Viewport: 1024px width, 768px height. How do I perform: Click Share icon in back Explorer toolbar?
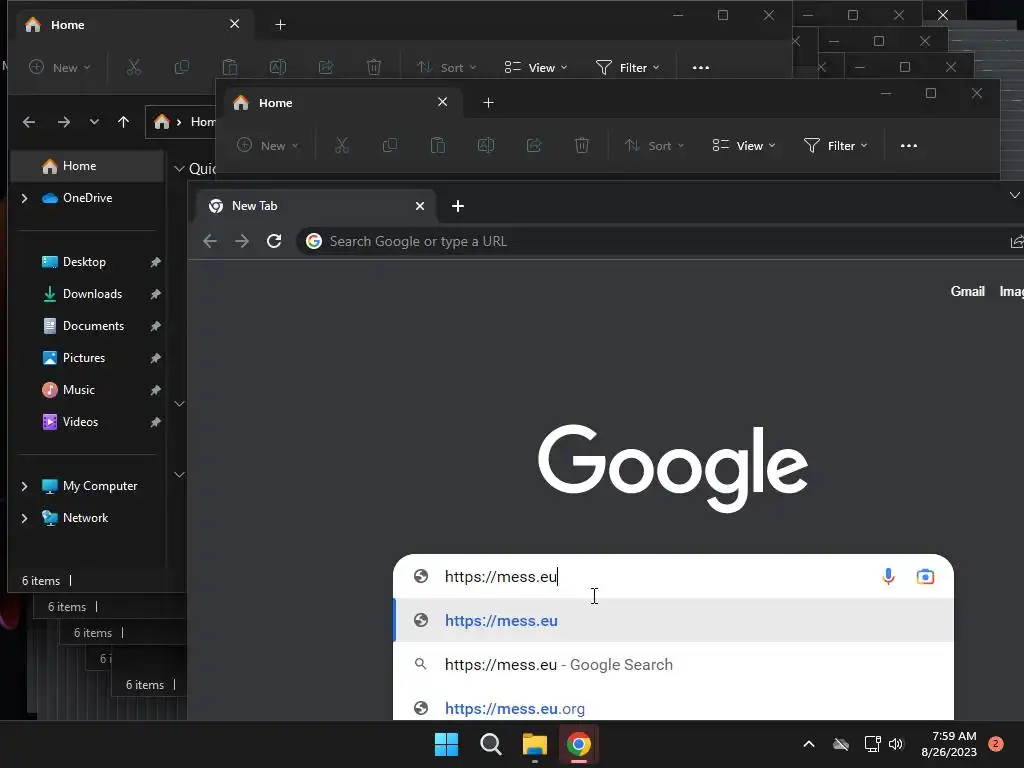click(326, 67)
